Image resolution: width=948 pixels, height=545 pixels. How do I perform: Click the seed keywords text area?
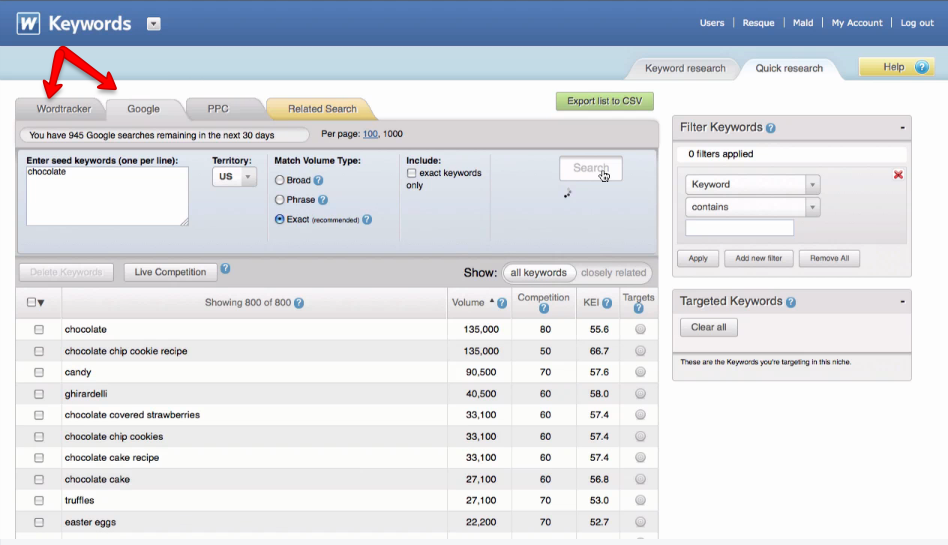[107, 196]
